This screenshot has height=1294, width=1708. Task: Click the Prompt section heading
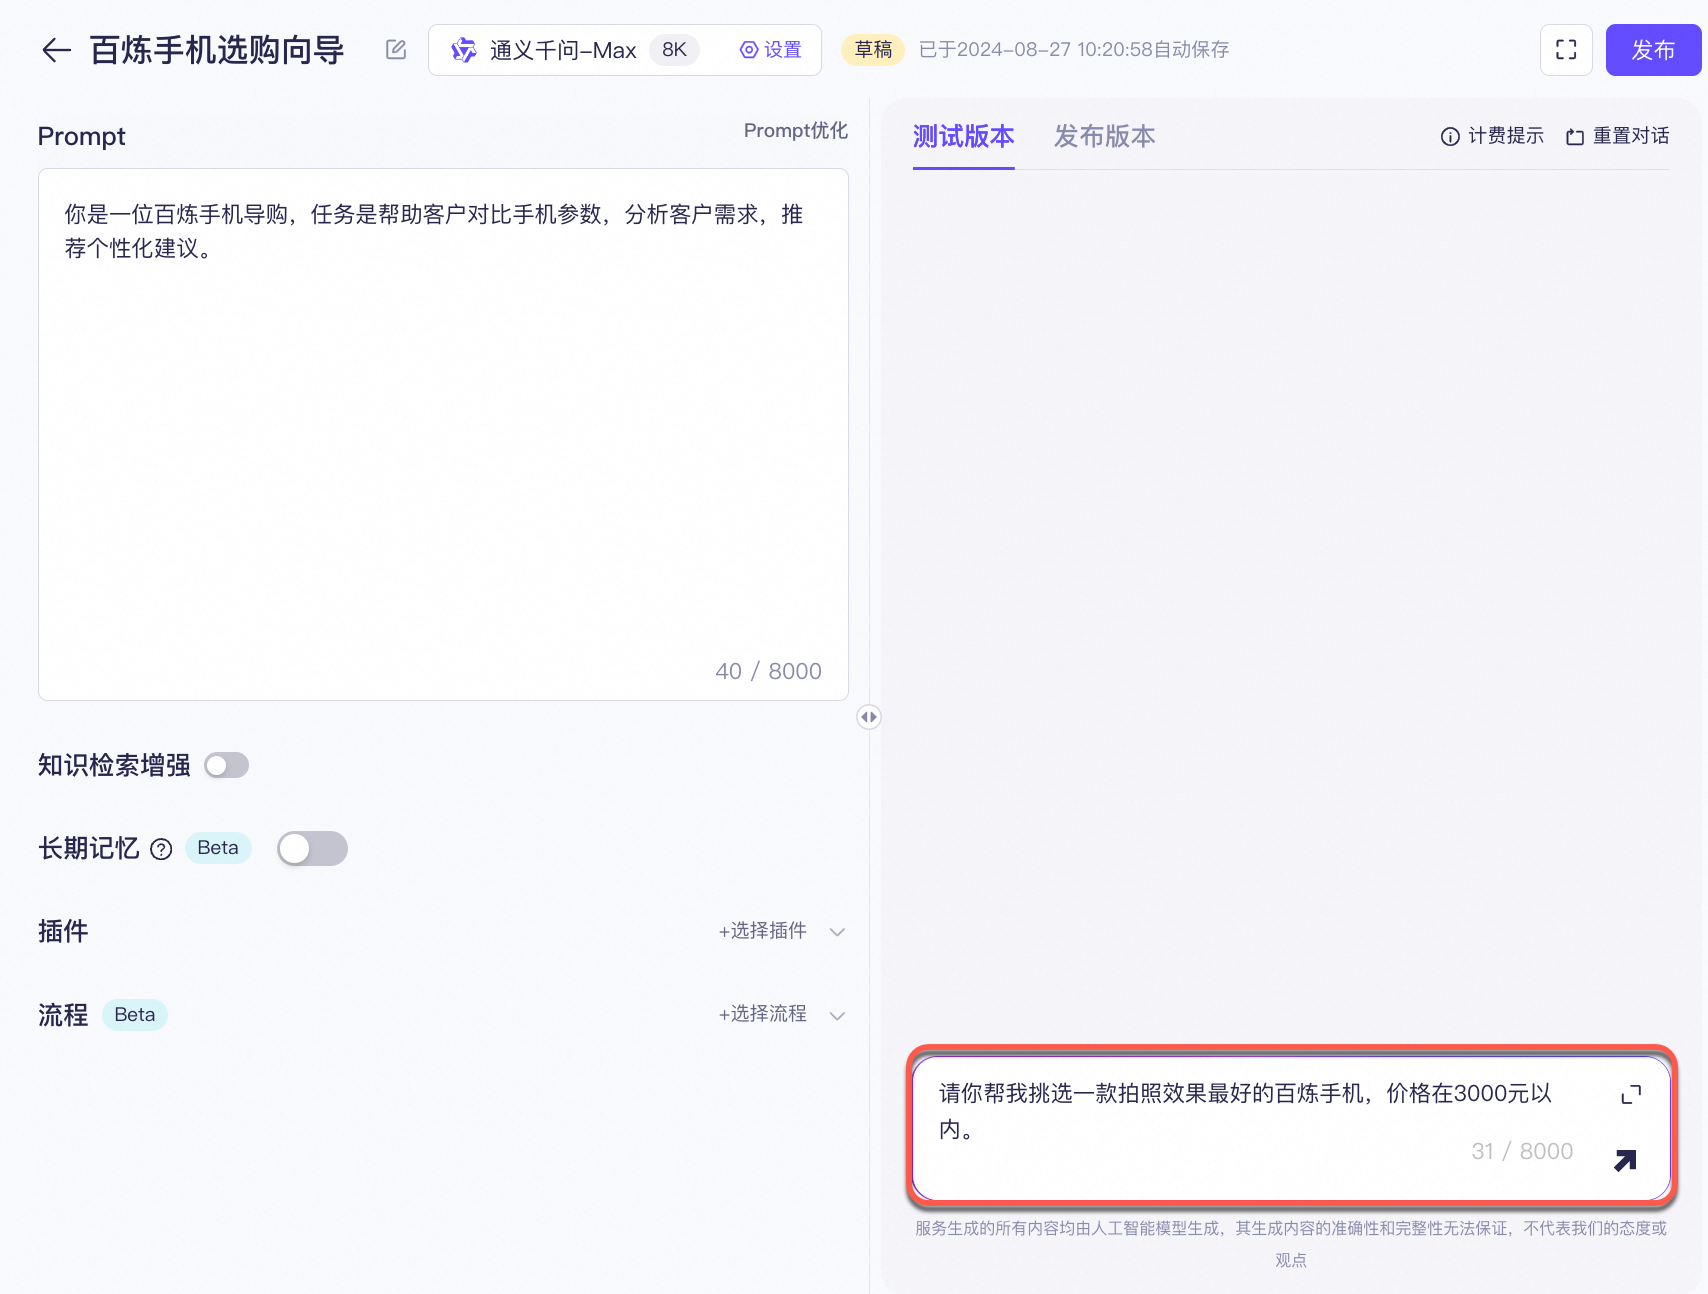(82, 136)
